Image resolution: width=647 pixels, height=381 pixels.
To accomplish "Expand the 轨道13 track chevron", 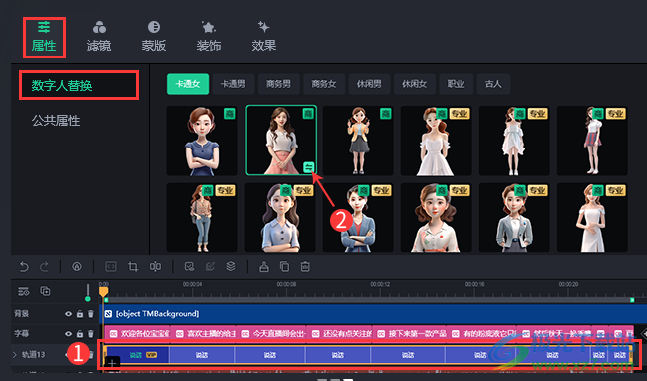I will point(15,355).
